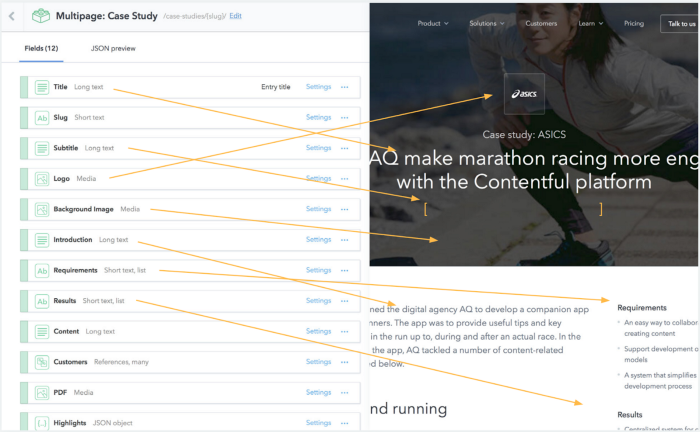
Task: Click the Title field long text icon
Action: (x=42, y=87)
